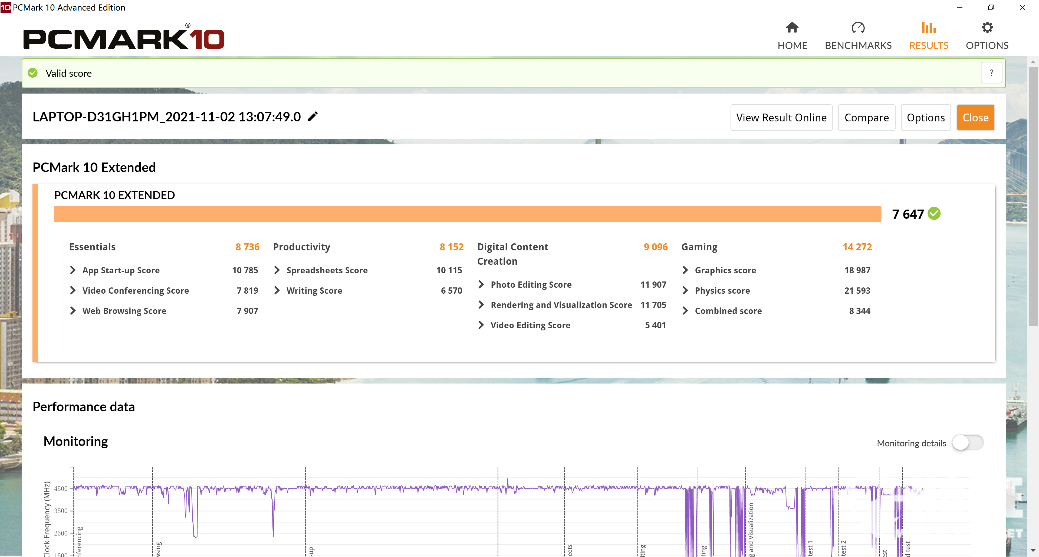The image size is (1039, 557).
Task: Click the vertical scrollbar thumb
Action: click(1033, 195)
